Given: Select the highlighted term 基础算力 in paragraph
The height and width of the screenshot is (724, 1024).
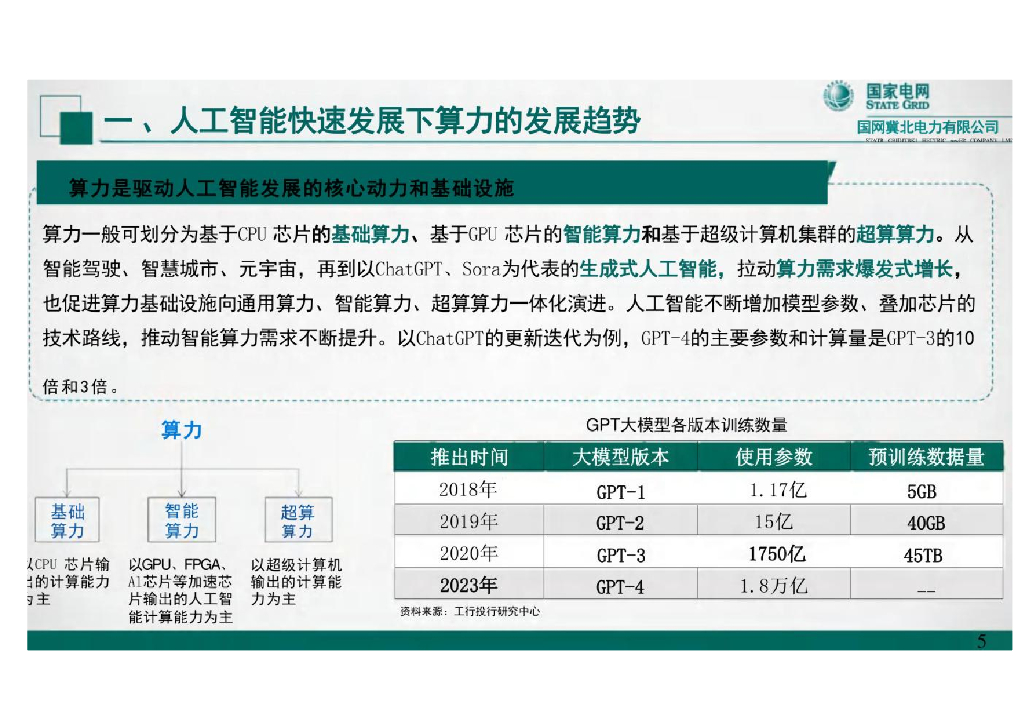Looking at the screenshot, I should (x=370, y=234).
